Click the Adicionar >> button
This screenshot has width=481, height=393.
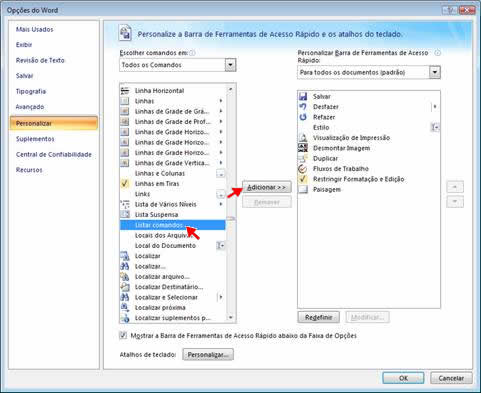(267, 187)
